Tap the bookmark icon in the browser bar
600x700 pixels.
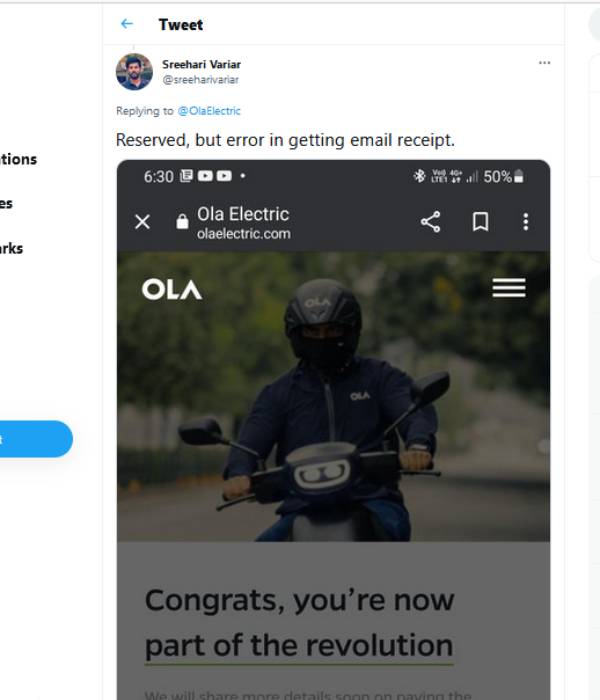point(480,222)
